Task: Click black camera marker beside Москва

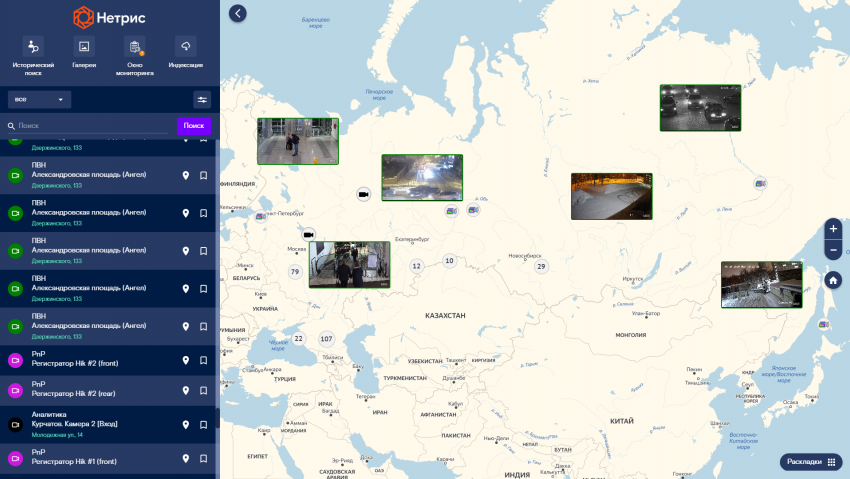Action: [308, 235]
